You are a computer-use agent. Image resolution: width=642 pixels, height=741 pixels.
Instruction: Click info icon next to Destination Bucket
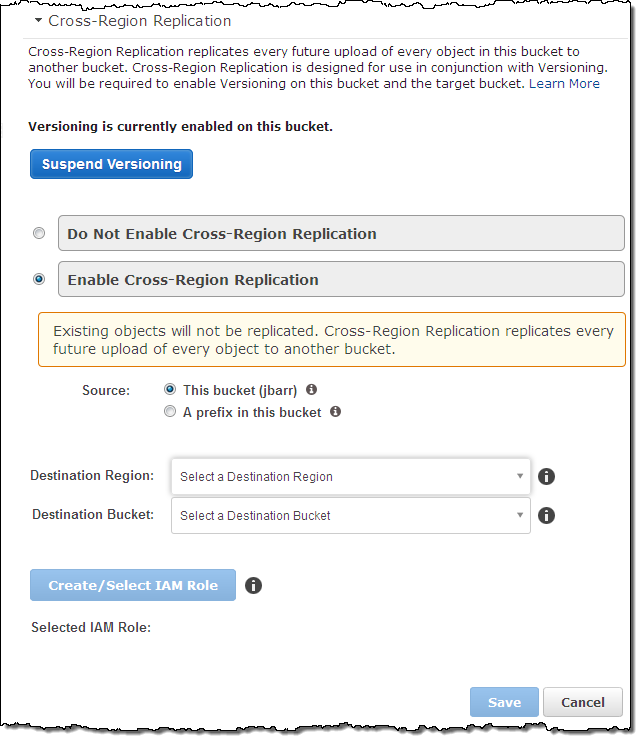(x=546, y=516)
